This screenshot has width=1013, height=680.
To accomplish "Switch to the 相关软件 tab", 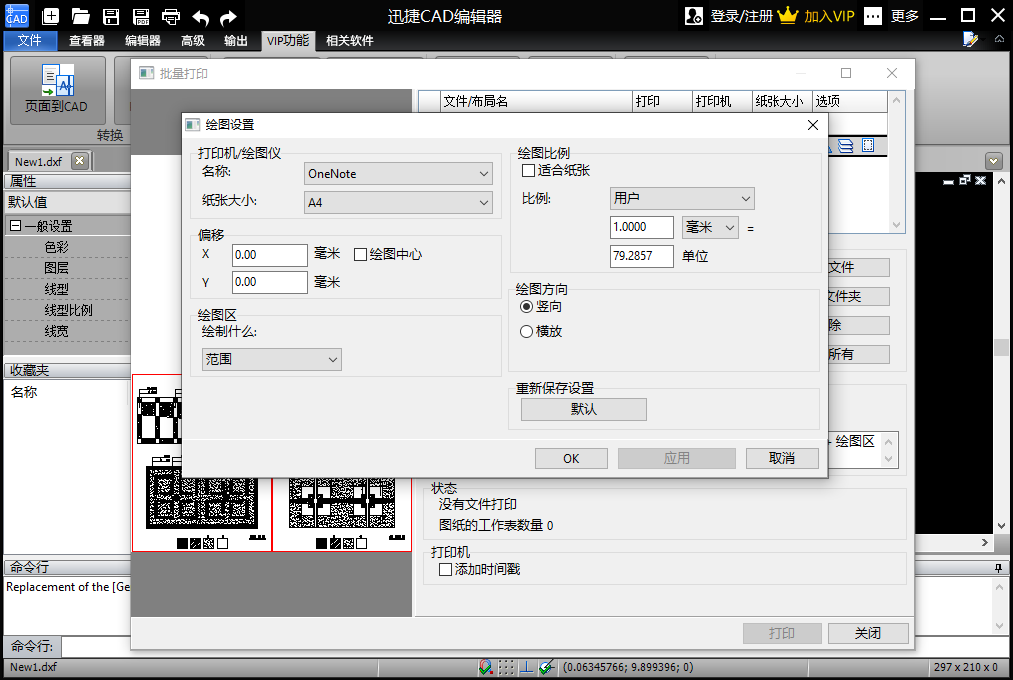I will click(x=350, y=41).
